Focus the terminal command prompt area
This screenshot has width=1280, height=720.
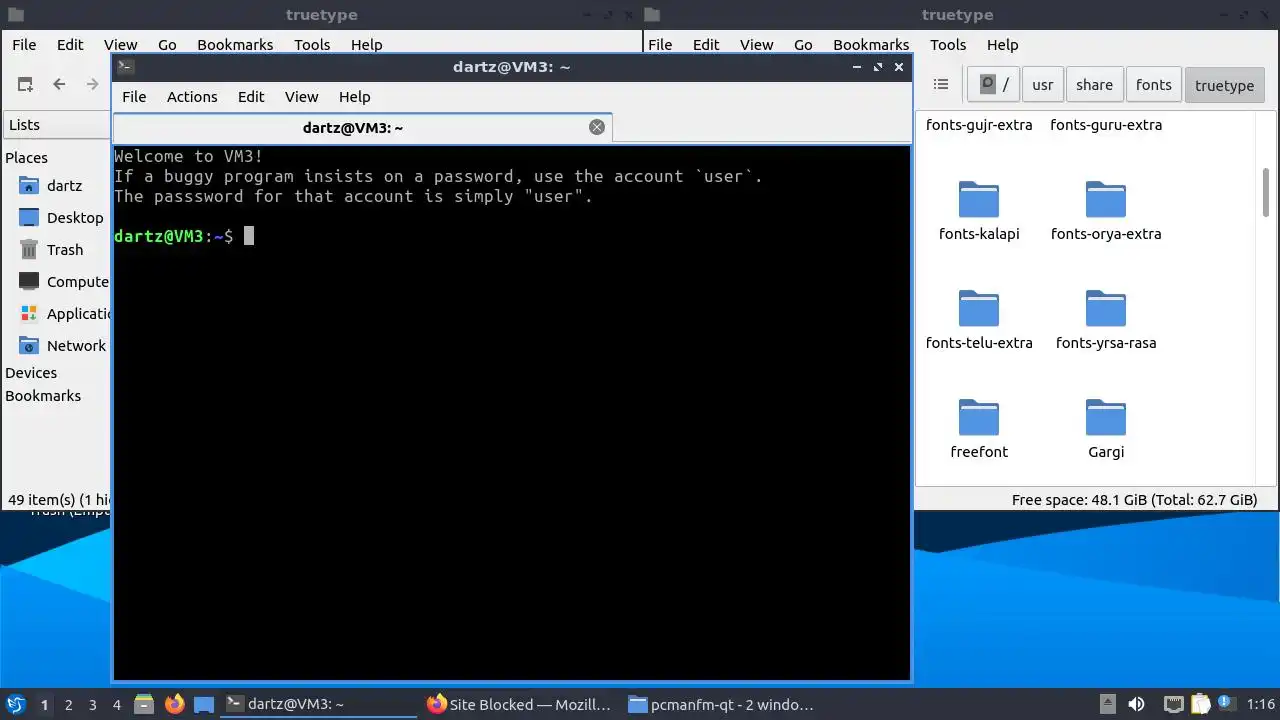coord(512,412)
